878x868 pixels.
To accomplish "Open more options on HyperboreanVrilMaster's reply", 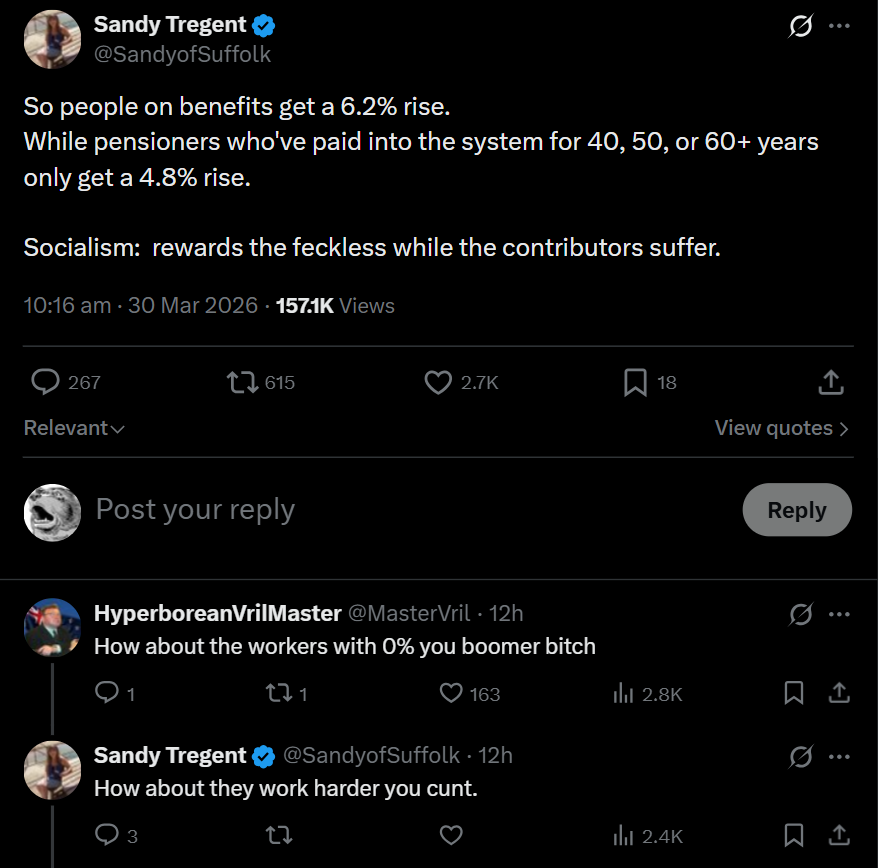I will click(x=839, y=614).
